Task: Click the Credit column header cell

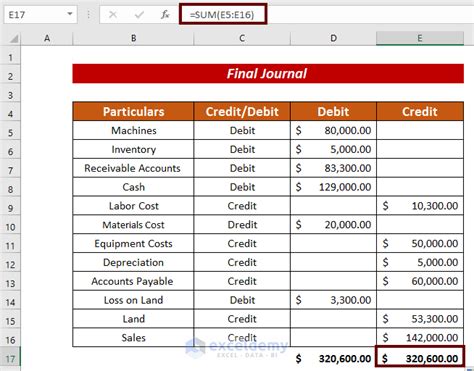Action: [420, 111]
